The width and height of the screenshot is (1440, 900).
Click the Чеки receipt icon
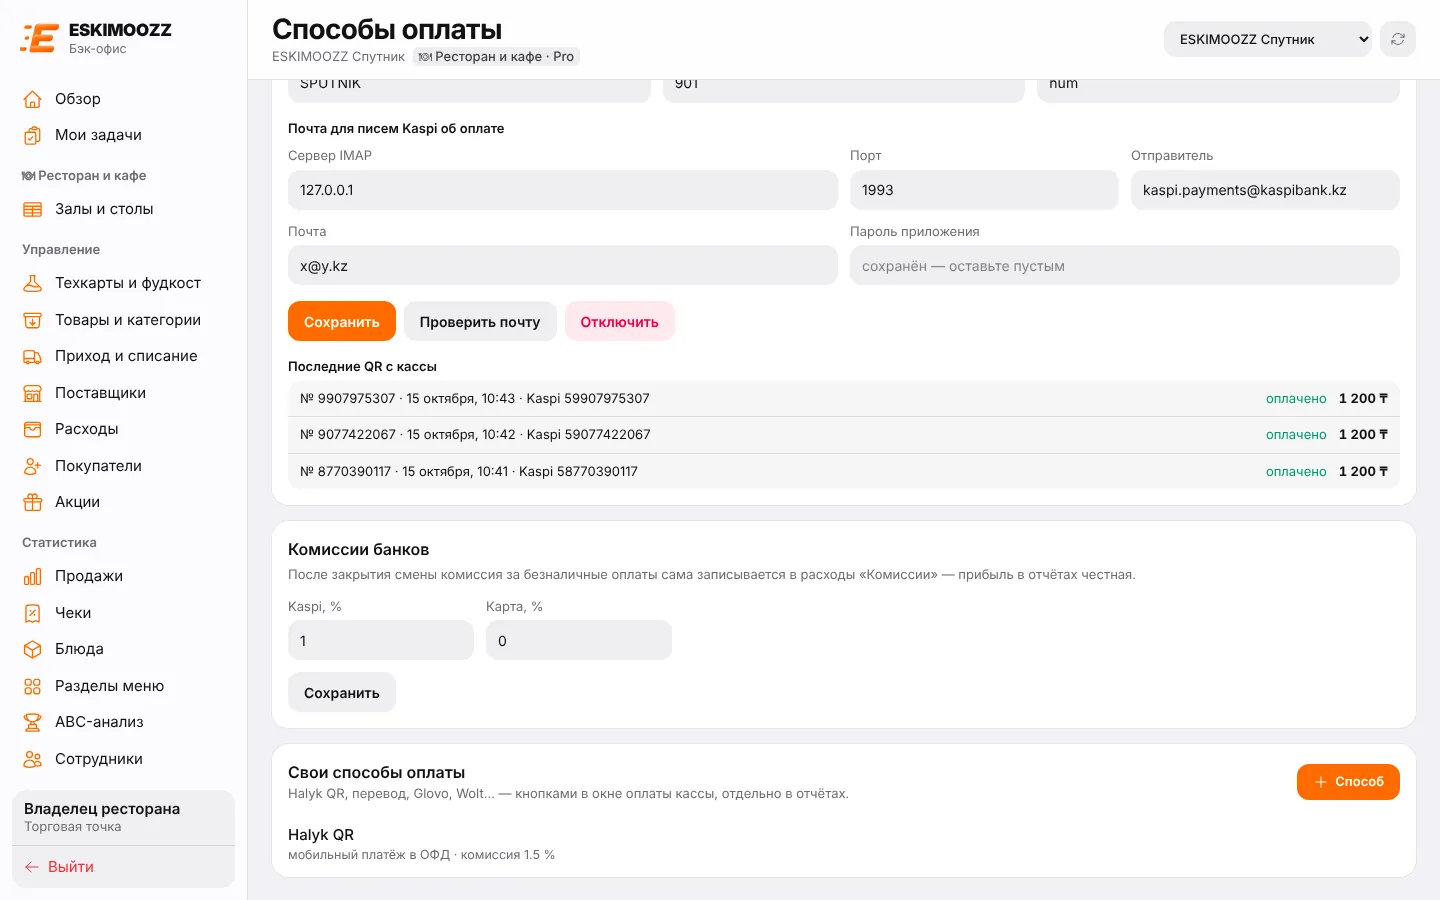pos(33,613)
